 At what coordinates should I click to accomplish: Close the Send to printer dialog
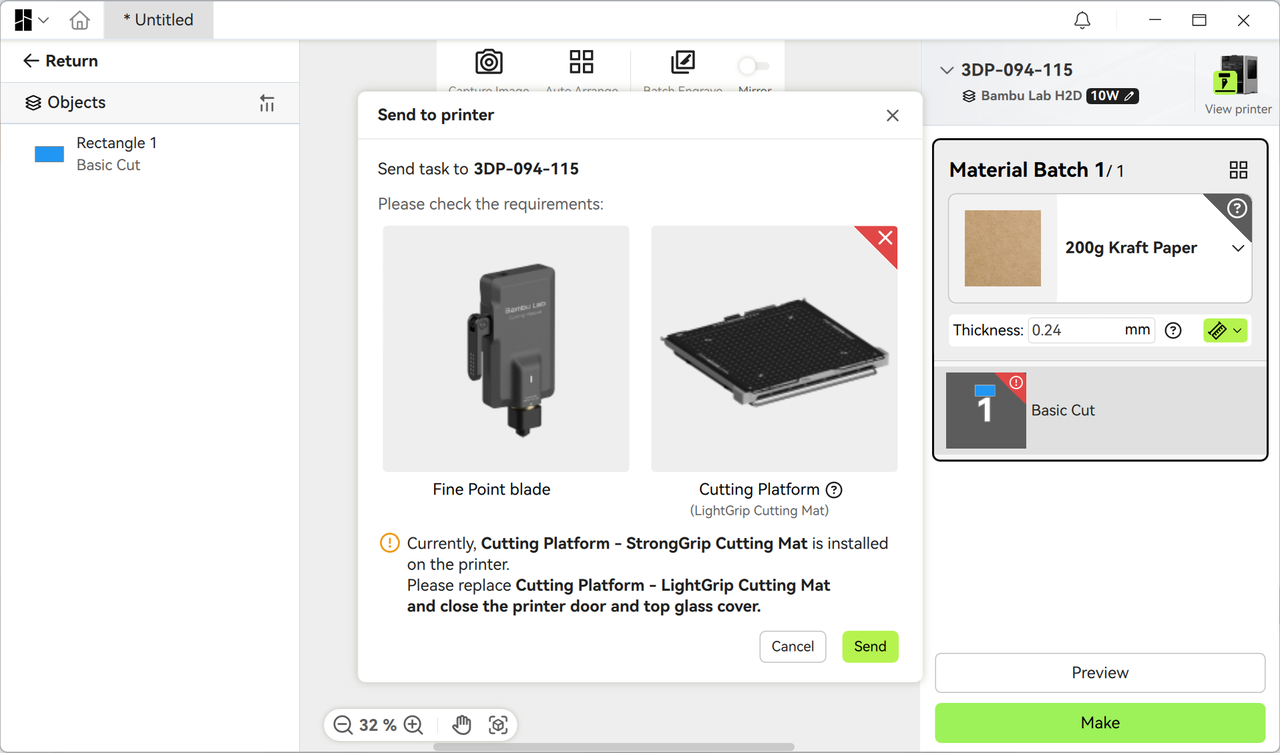(893, 115)
